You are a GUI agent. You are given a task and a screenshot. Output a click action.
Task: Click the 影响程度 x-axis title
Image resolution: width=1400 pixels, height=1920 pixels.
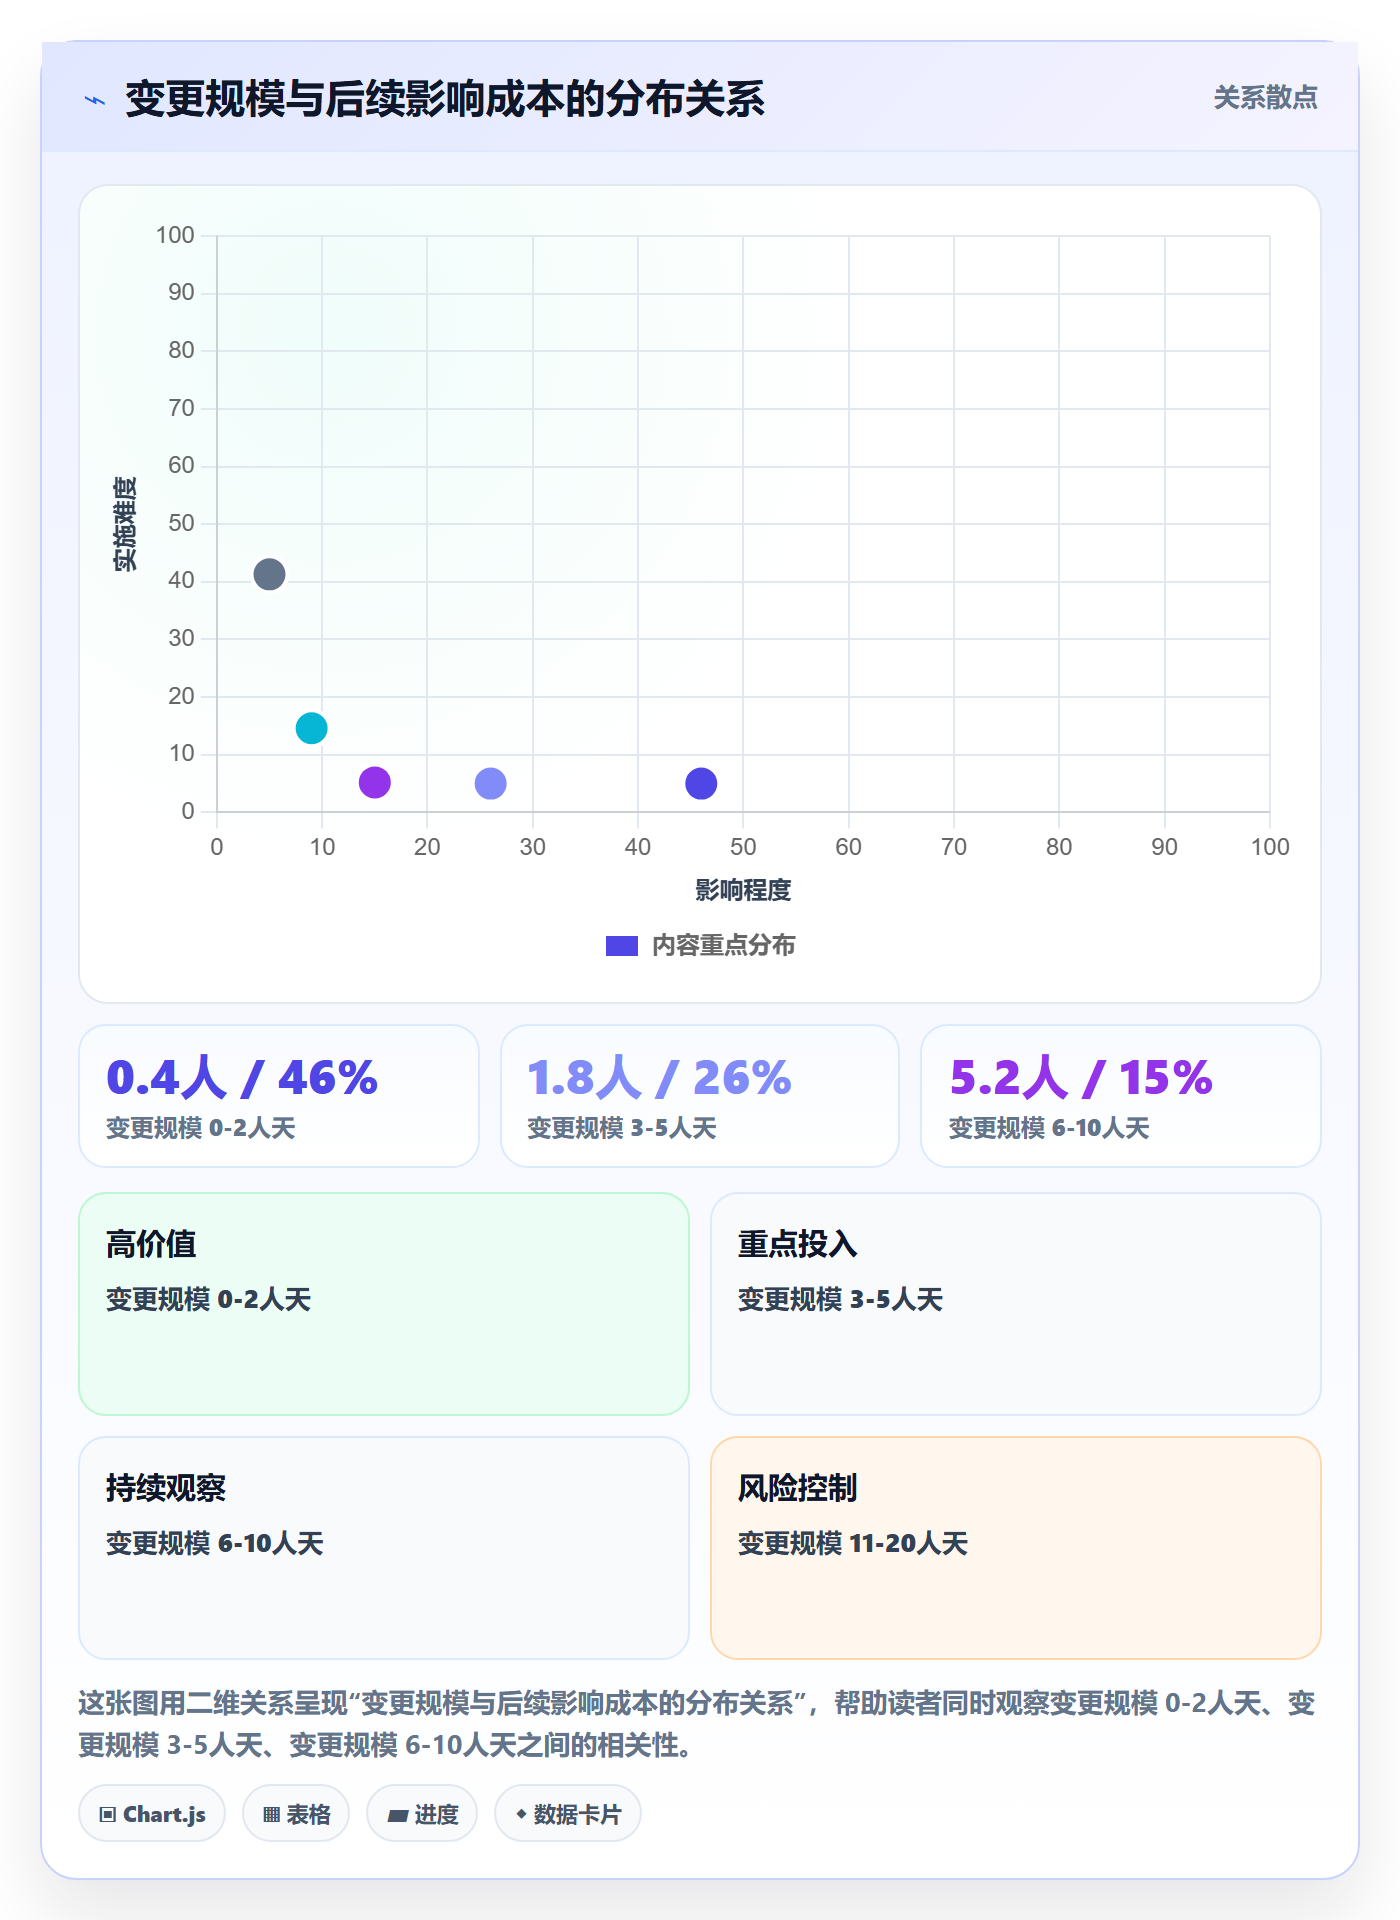click(743, 890)
